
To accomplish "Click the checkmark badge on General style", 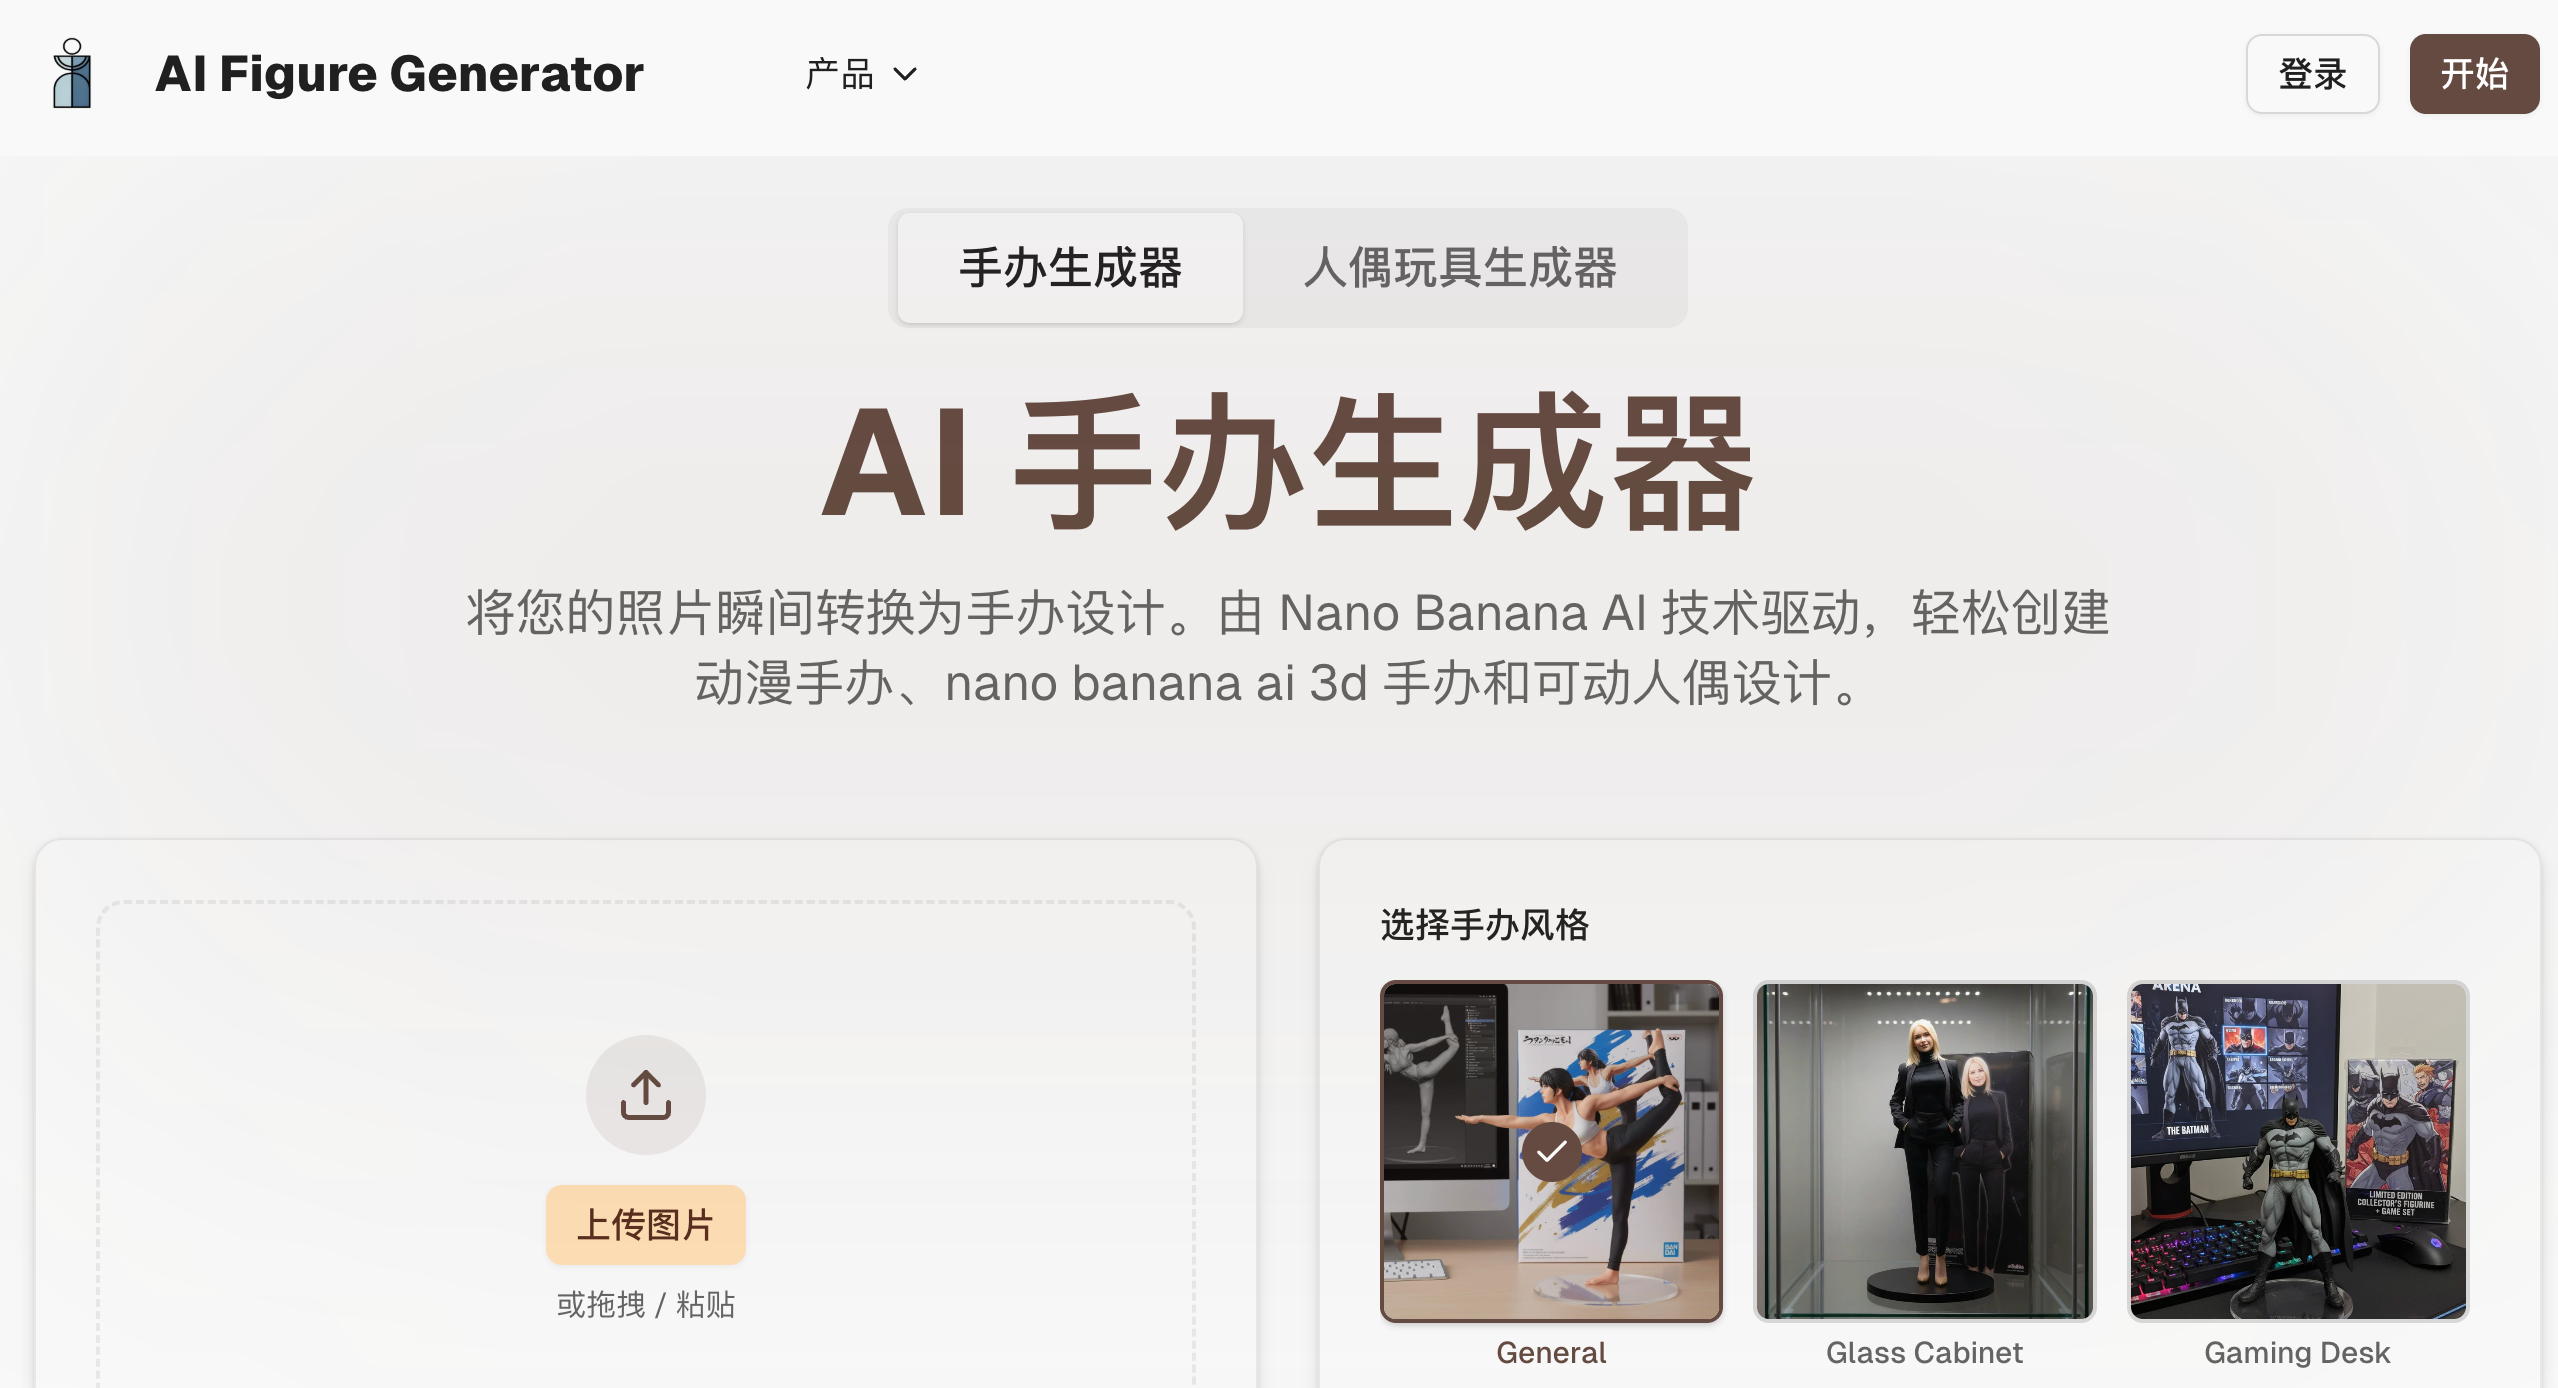I will pos(1551,1152).
